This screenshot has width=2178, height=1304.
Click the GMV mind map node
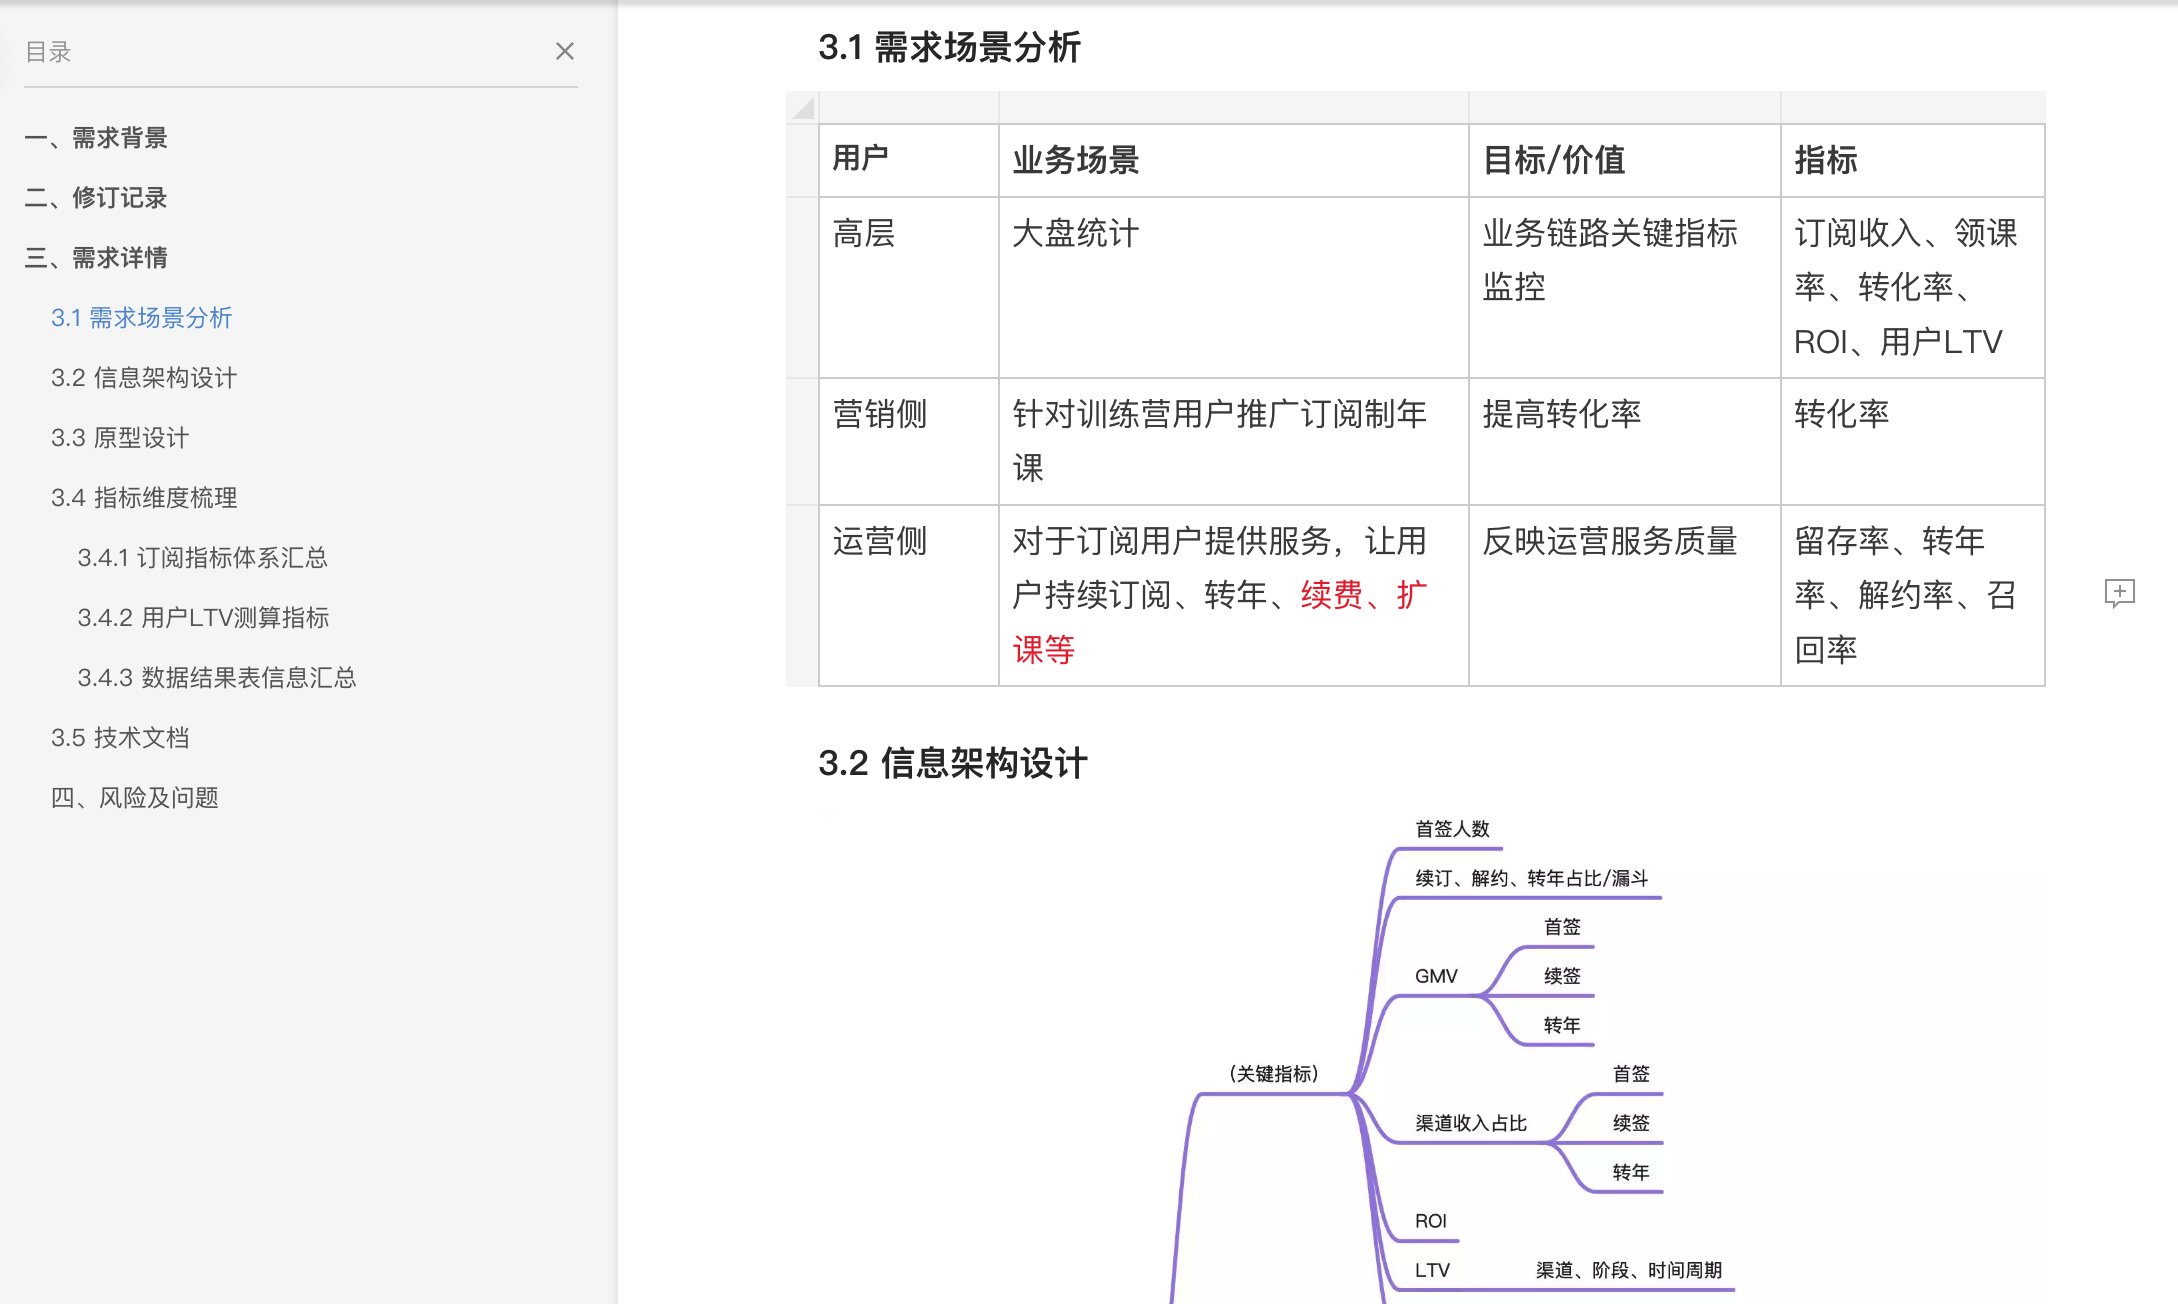coord(1436,976)
